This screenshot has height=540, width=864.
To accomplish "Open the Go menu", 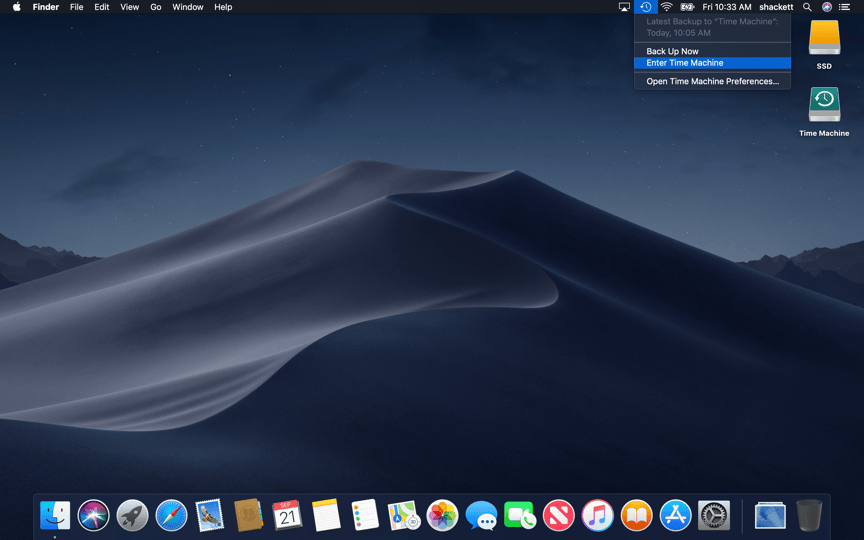I will point(156,7).
